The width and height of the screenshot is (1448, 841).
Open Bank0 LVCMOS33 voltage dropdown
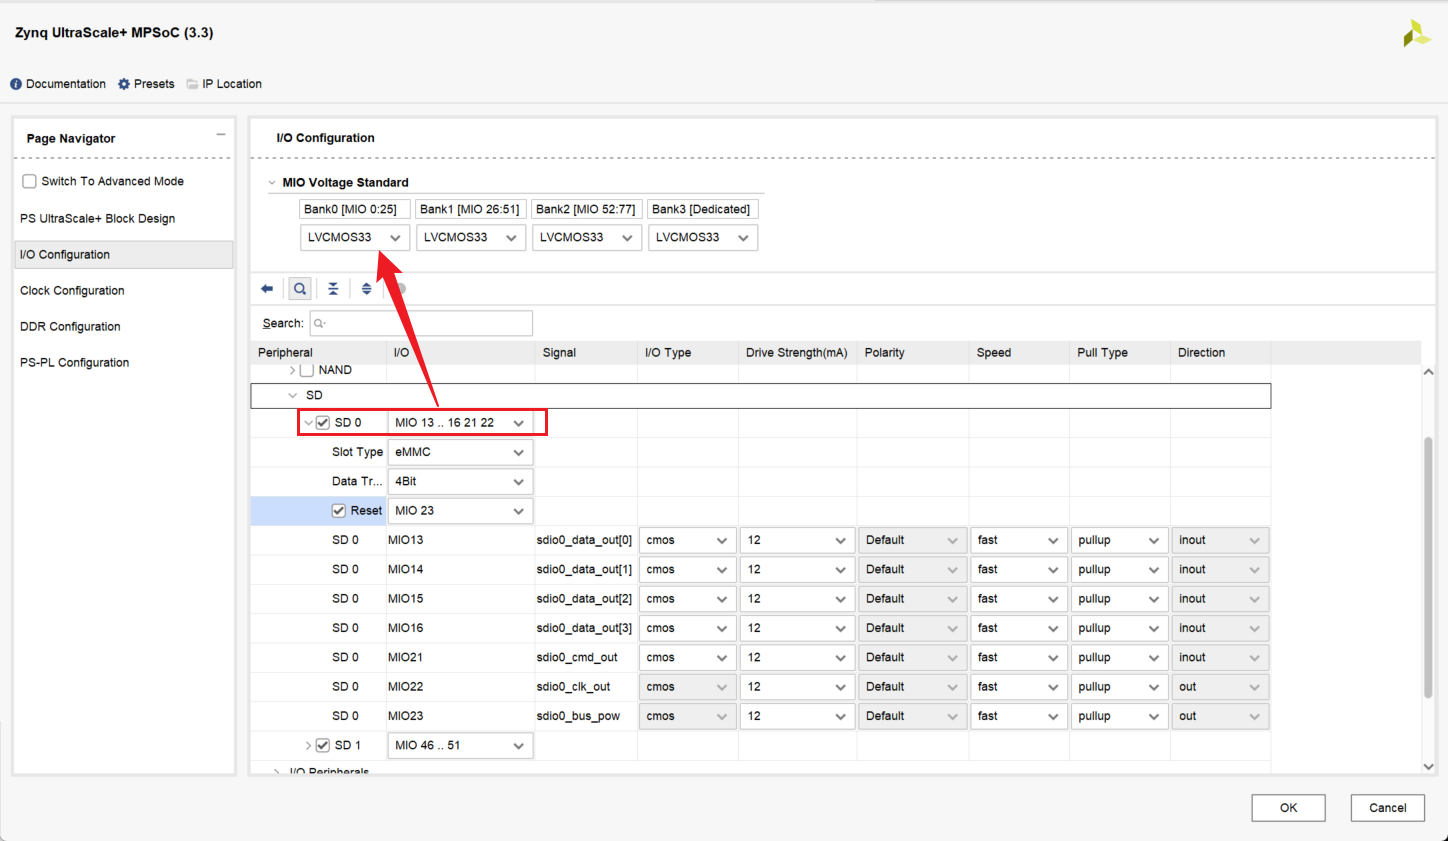click(355, 237)
